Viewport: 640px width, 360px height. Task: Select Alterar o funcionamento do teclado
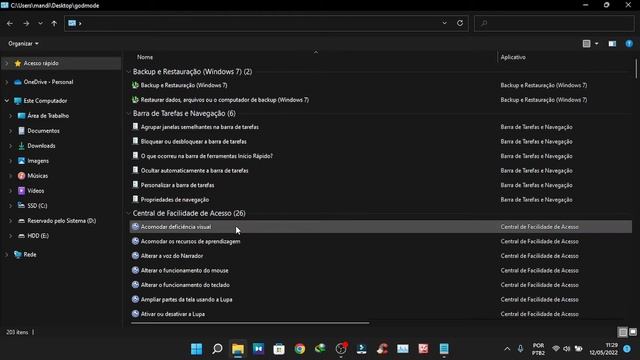pyautogui.click(x=185, y=285)
